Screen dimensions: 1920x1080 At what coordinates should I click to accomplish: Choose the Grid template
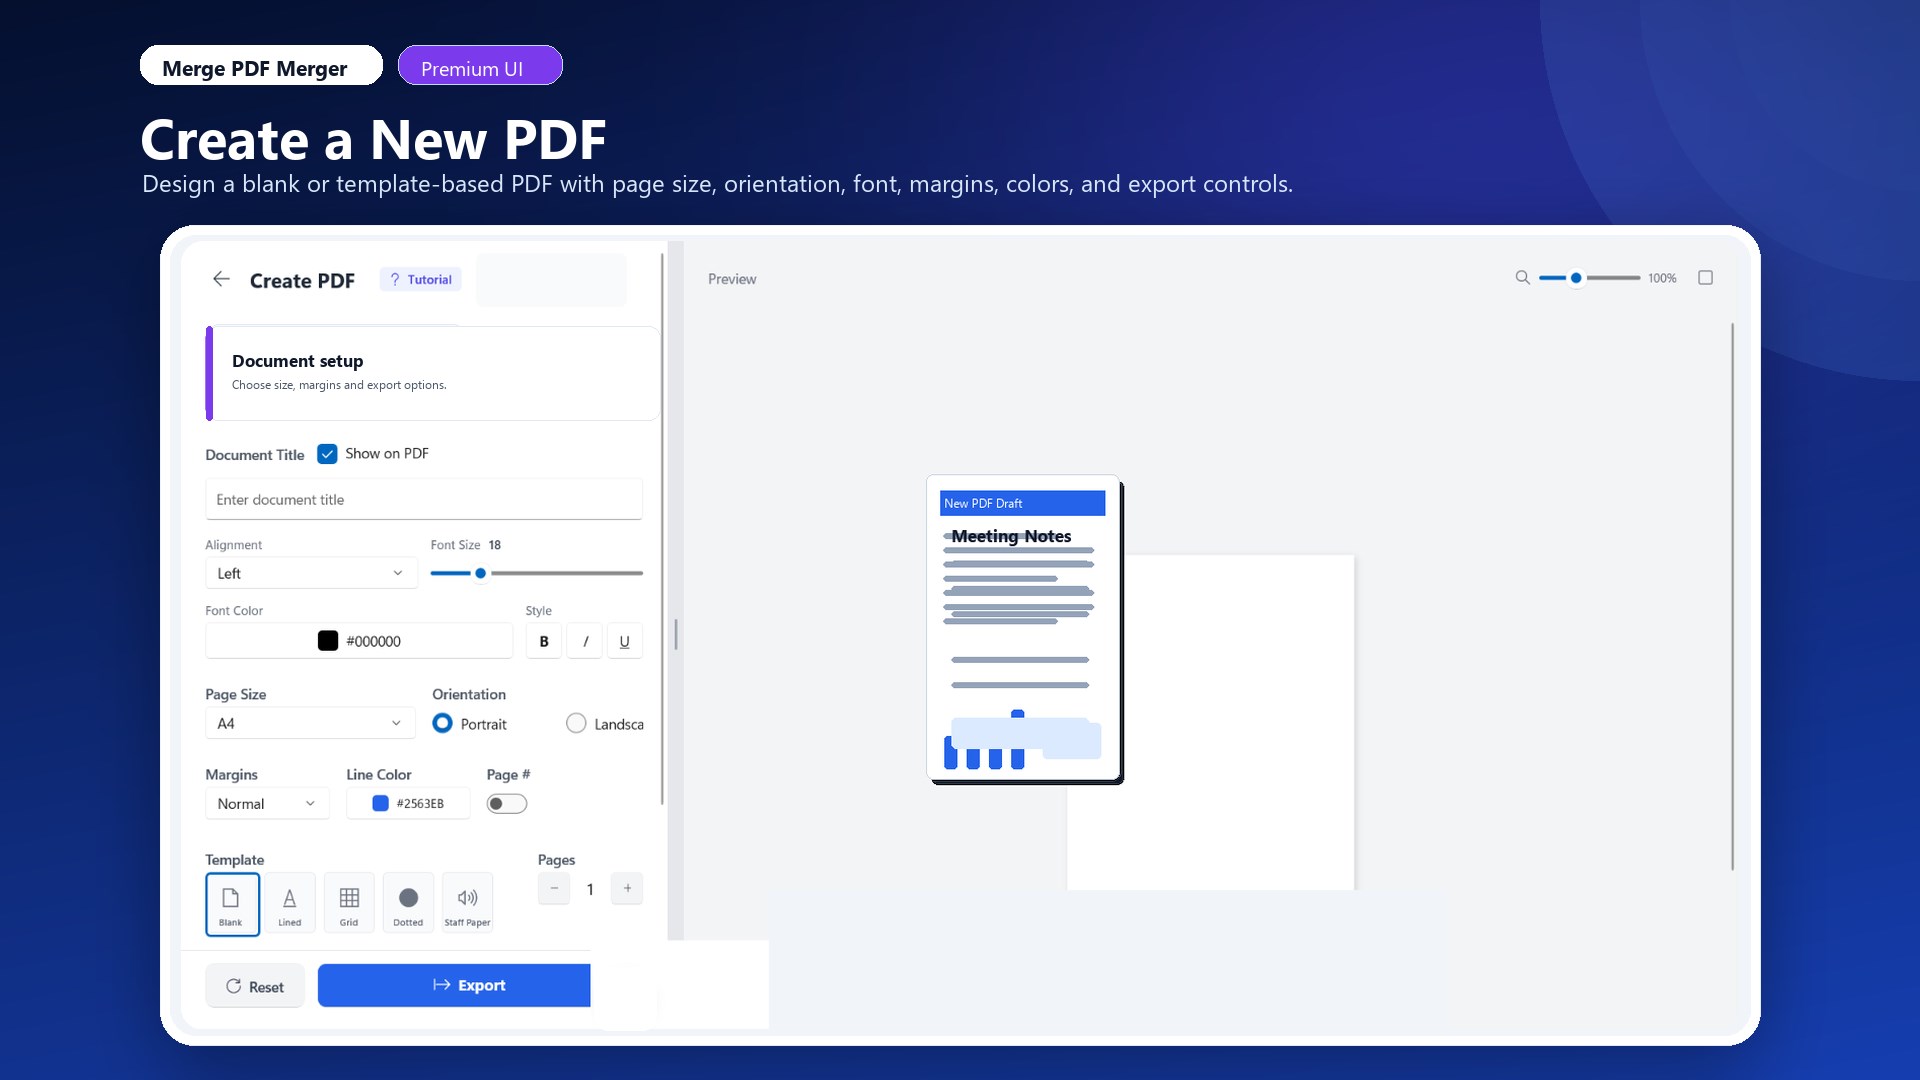349,904
